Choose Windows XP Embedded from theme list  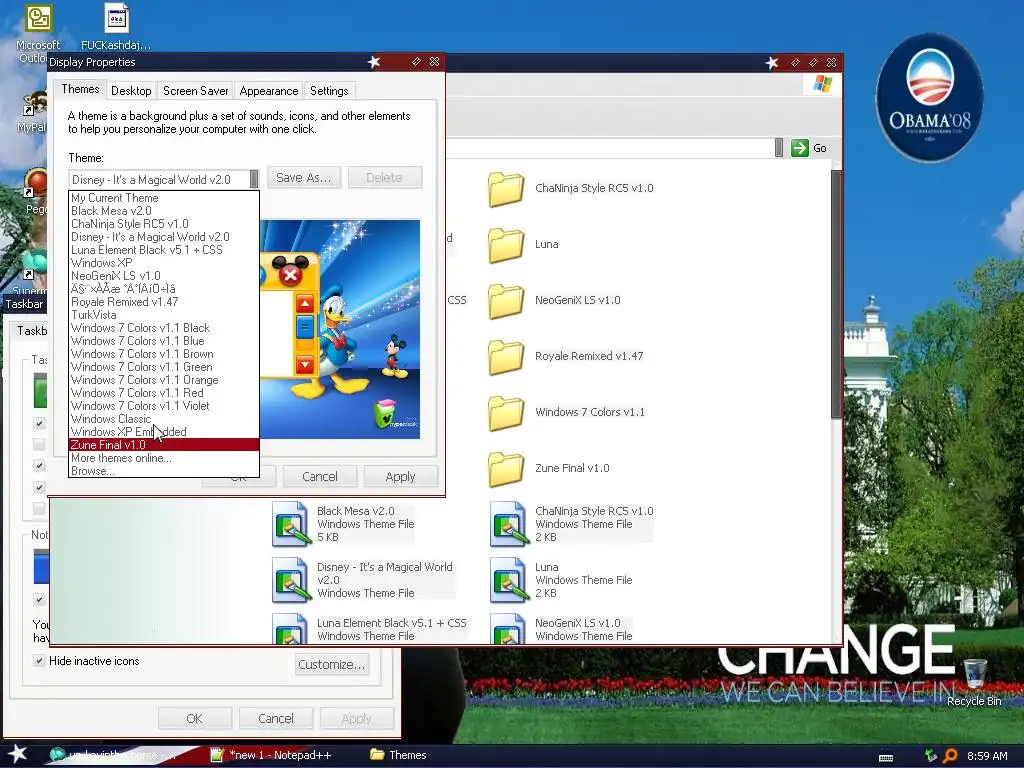[x=164, y=432]
